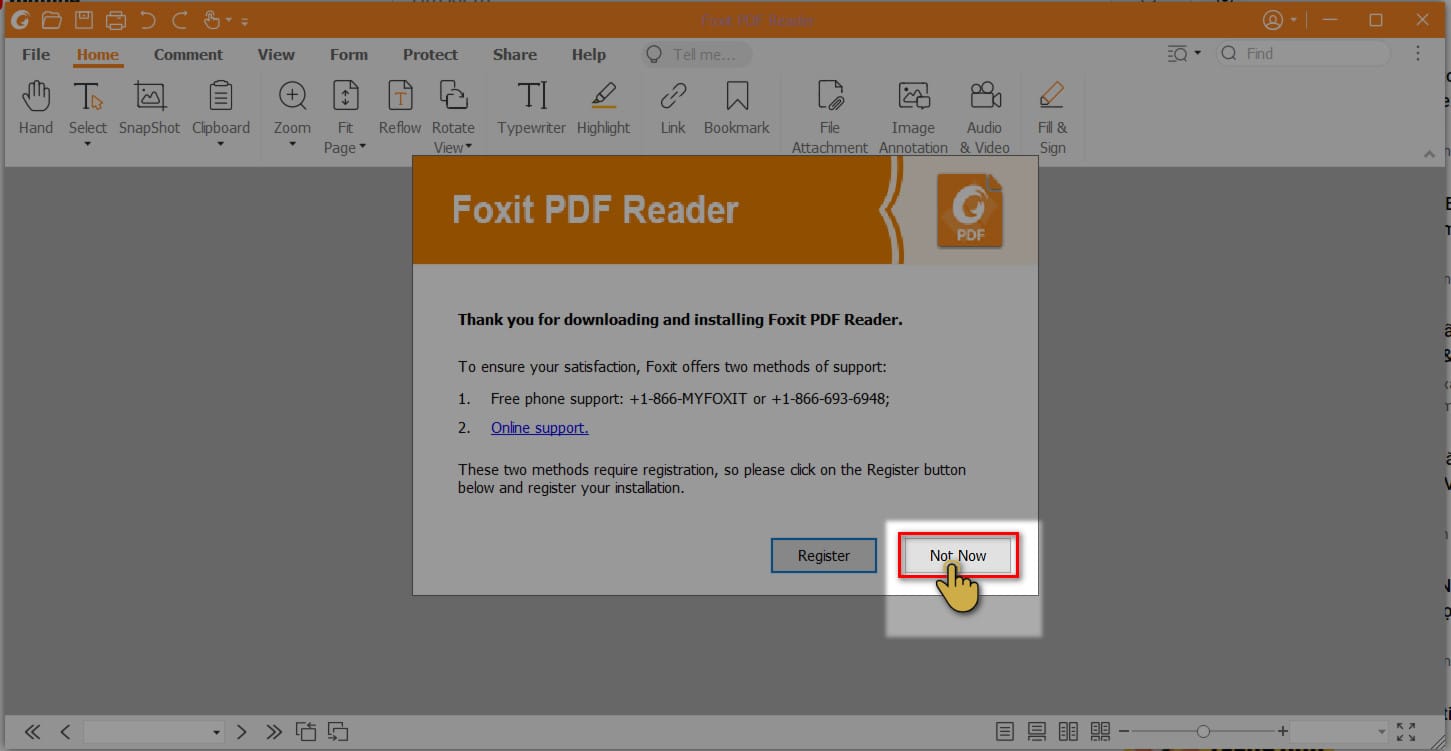Screen dimensions: 1451x751
Task: Toggle full screen mode icon in status bar
Action: (1406, 732)
